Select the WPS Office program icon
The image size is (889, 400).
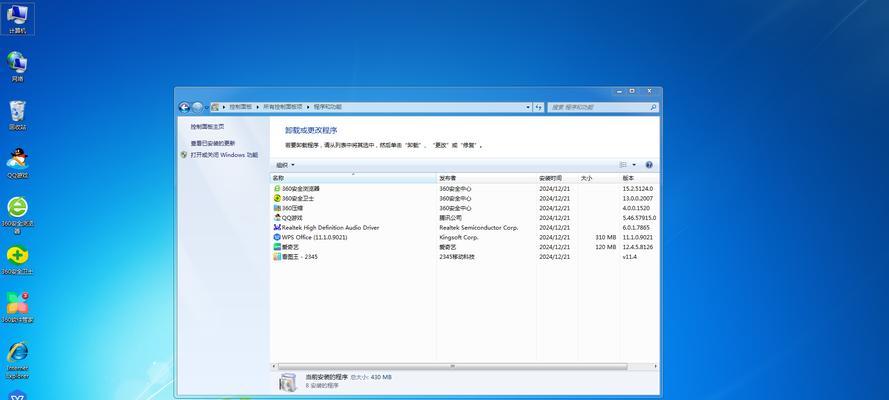pyautogui.click(x=277, y=237)
